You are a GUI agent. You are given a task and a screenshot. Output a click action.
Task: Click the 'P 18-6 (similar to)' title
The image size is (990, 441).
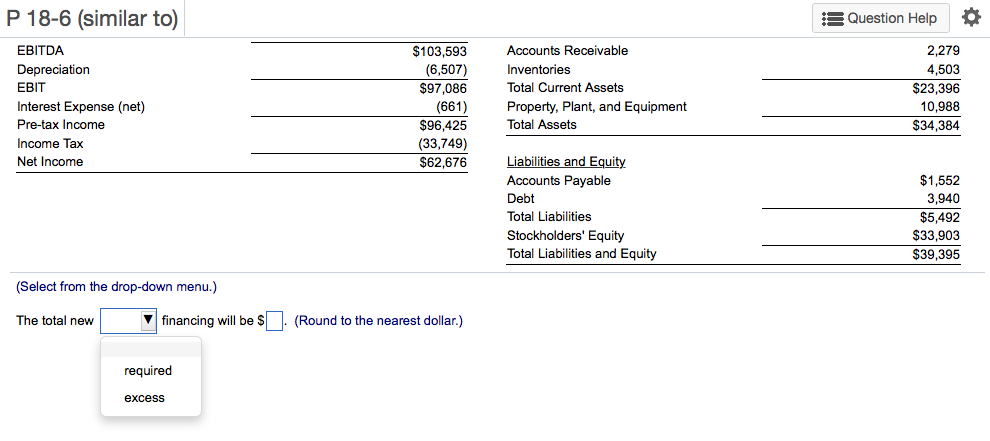pos(92,18)
